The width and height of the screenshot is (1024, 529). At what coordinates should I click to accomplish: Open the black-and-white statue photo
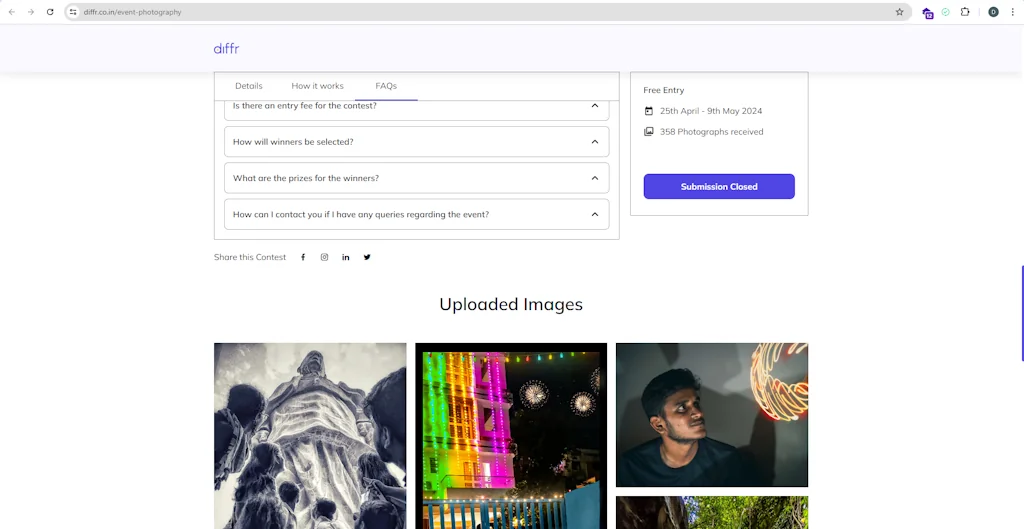tap(310, 436)
